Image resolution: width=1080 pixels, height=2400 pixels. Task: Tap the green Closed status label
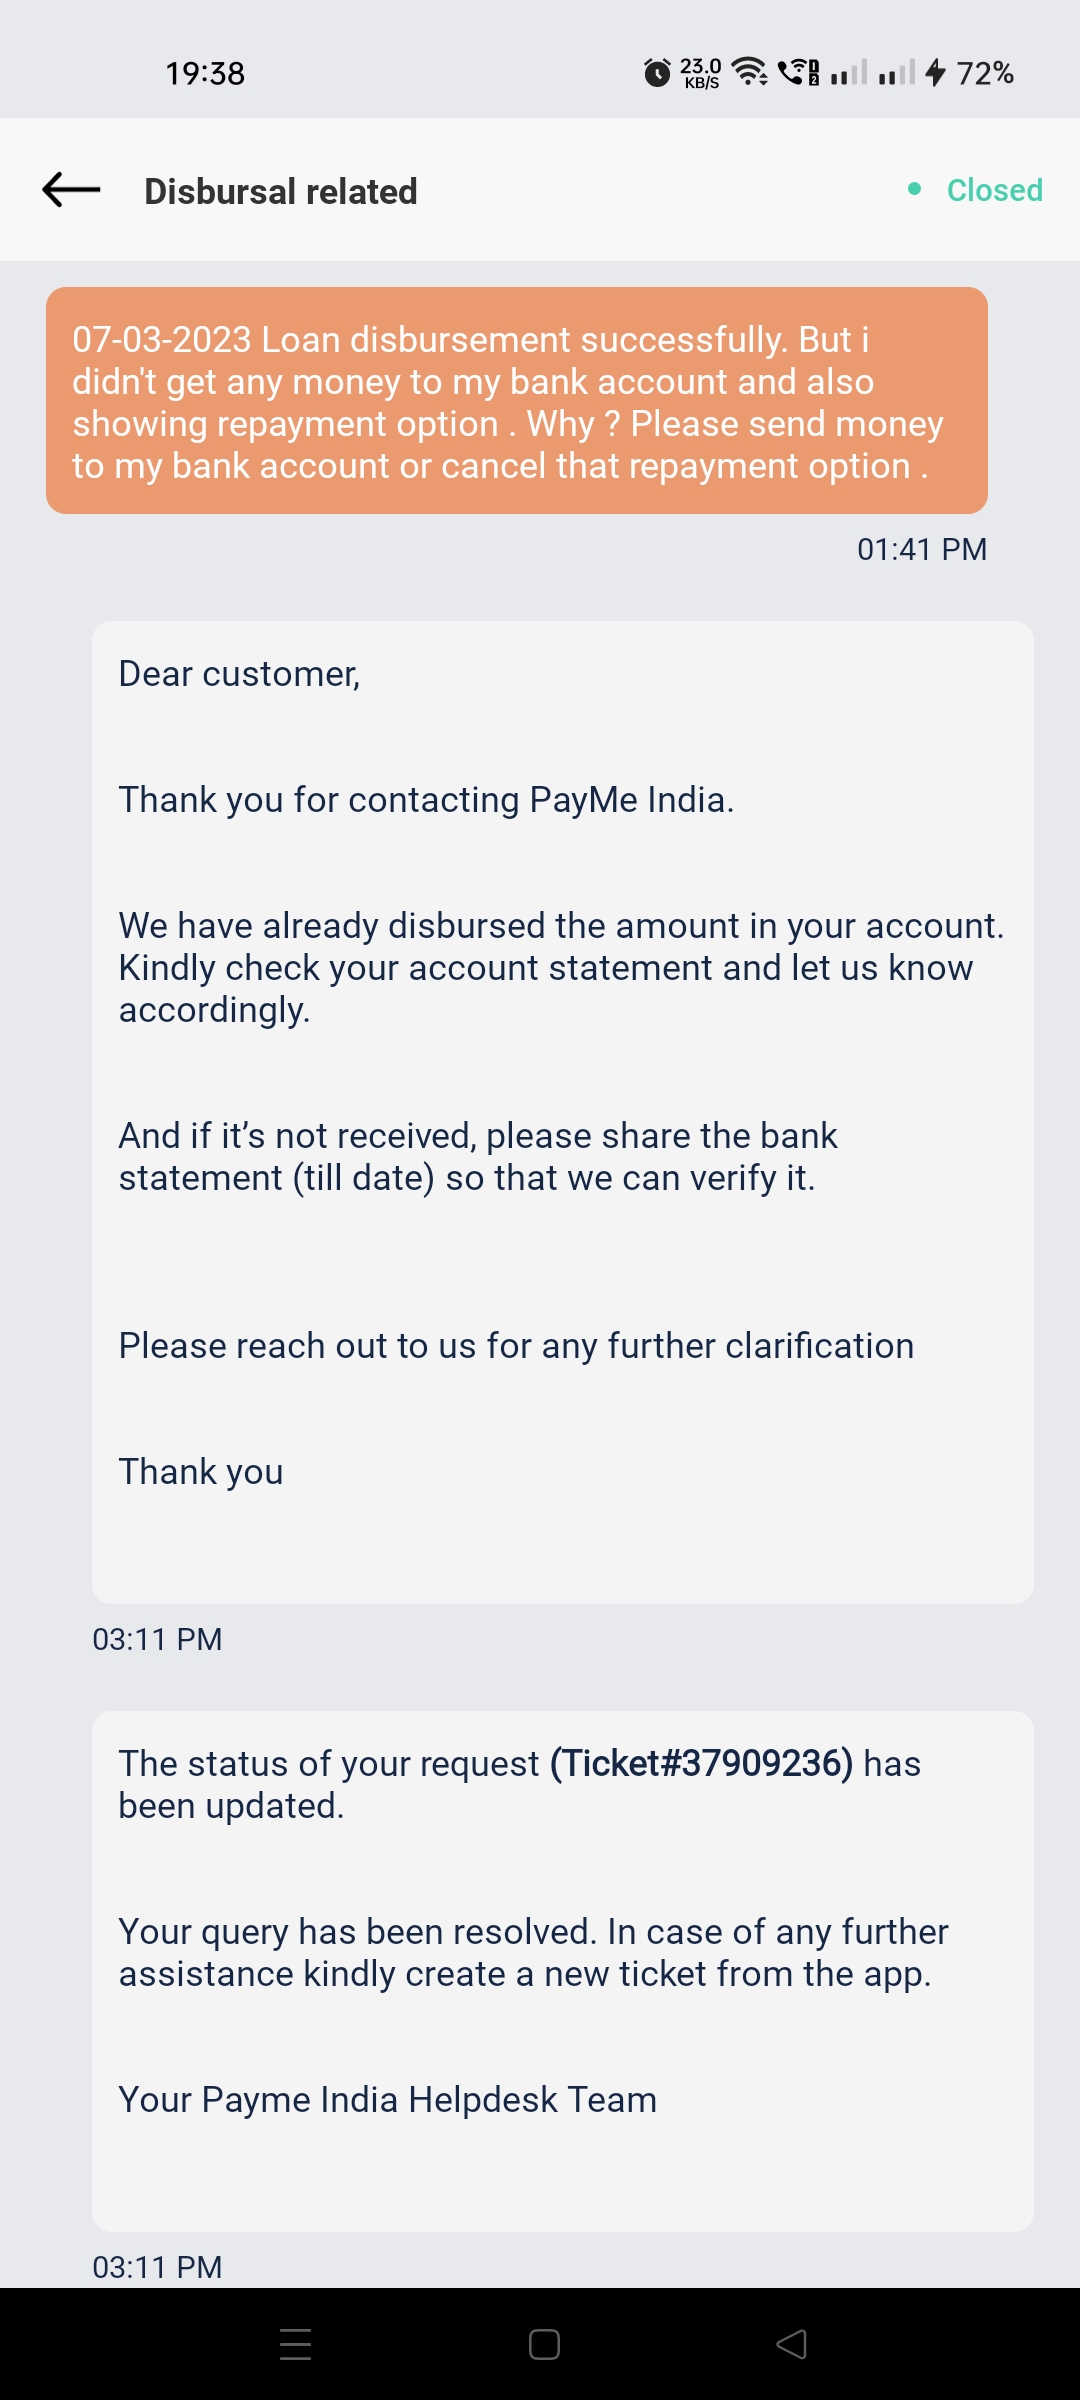click(994, 190)
